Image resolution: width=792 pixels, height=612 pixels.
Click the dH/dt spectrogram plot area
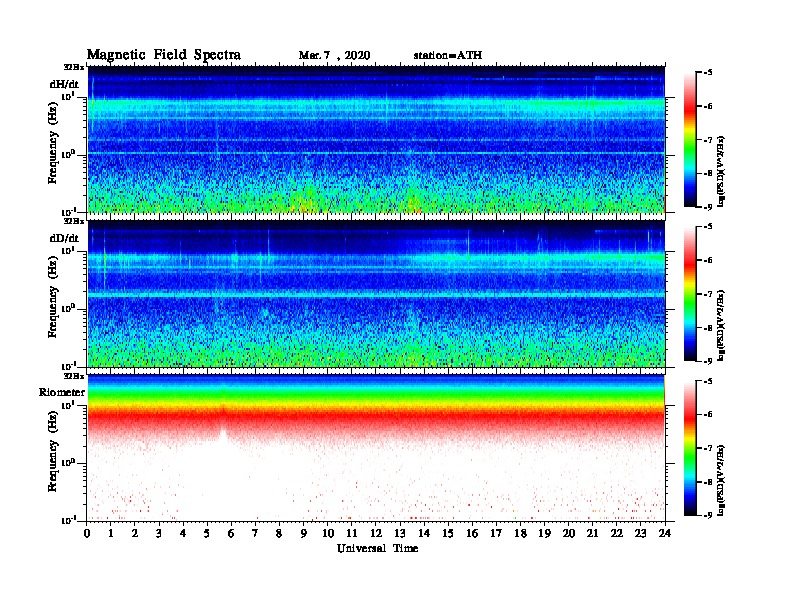click(376, 139)
